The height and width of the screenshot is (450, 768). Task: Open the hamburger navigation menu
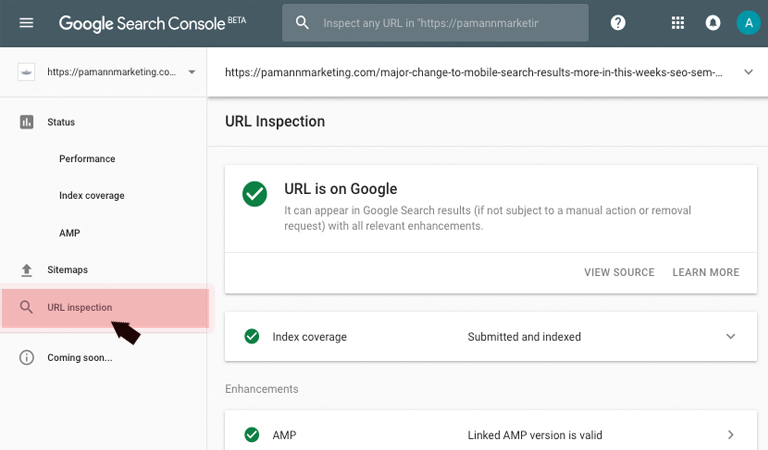tap(26, 23)
